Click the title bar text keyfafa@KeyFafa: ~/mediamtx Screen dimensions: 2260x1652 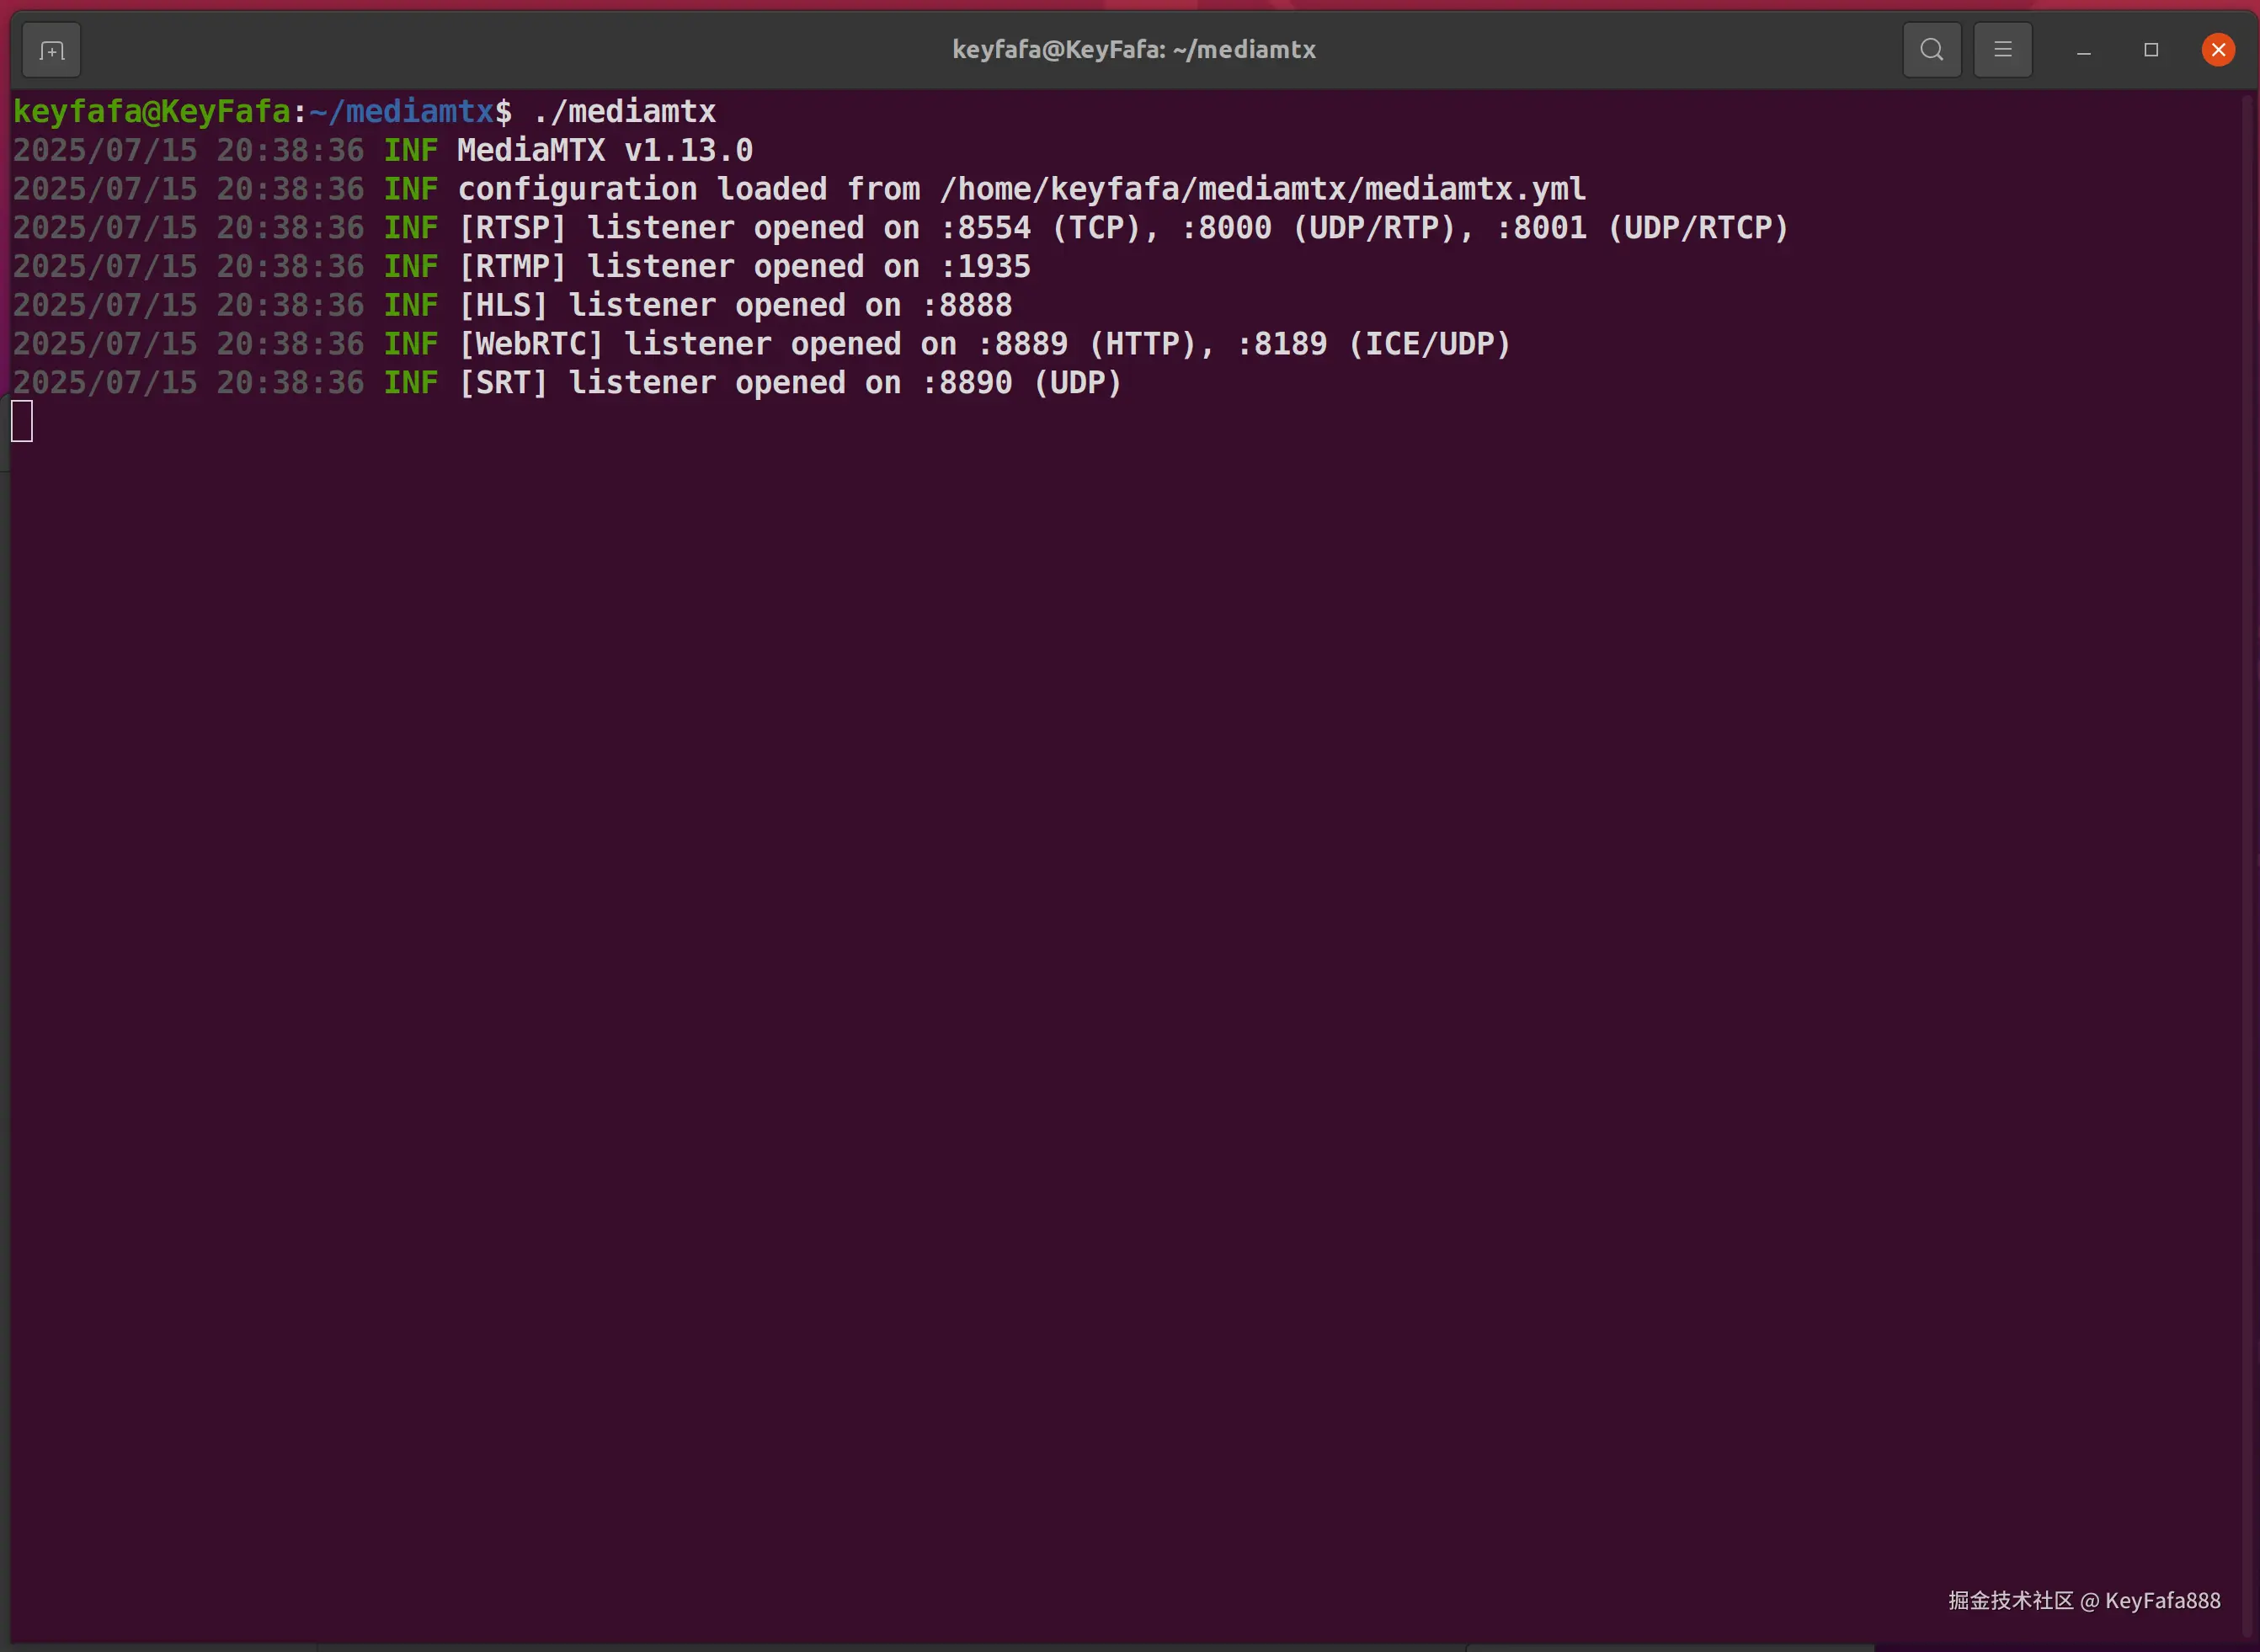click(x=1133, y=50)
